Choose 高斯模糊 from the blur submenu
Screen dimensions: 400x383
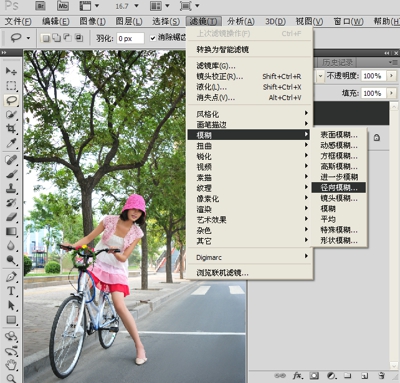[x=339, y=166]
